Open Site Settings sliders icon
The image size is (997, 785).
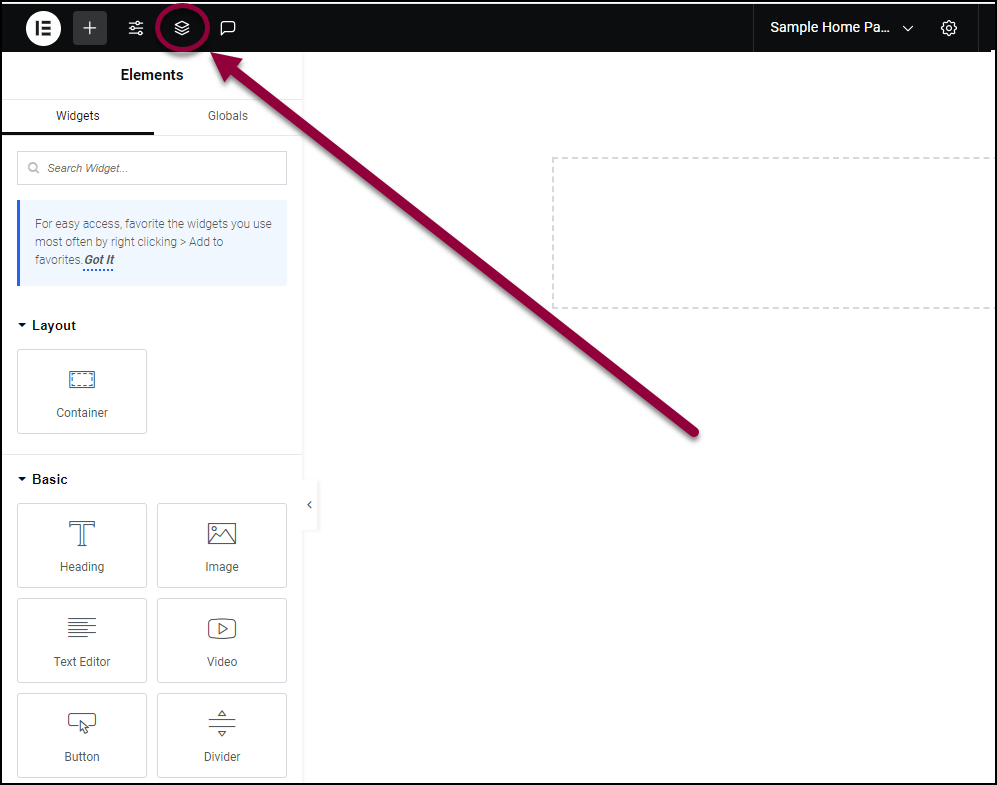click(x=136, y=28)
